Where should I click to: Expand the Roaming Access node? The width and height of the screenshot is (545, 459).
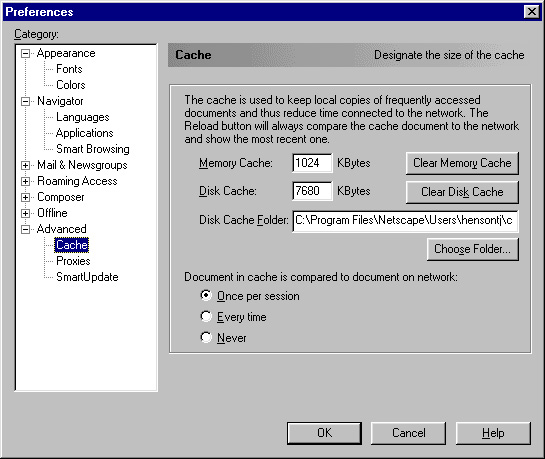(25, 181)
